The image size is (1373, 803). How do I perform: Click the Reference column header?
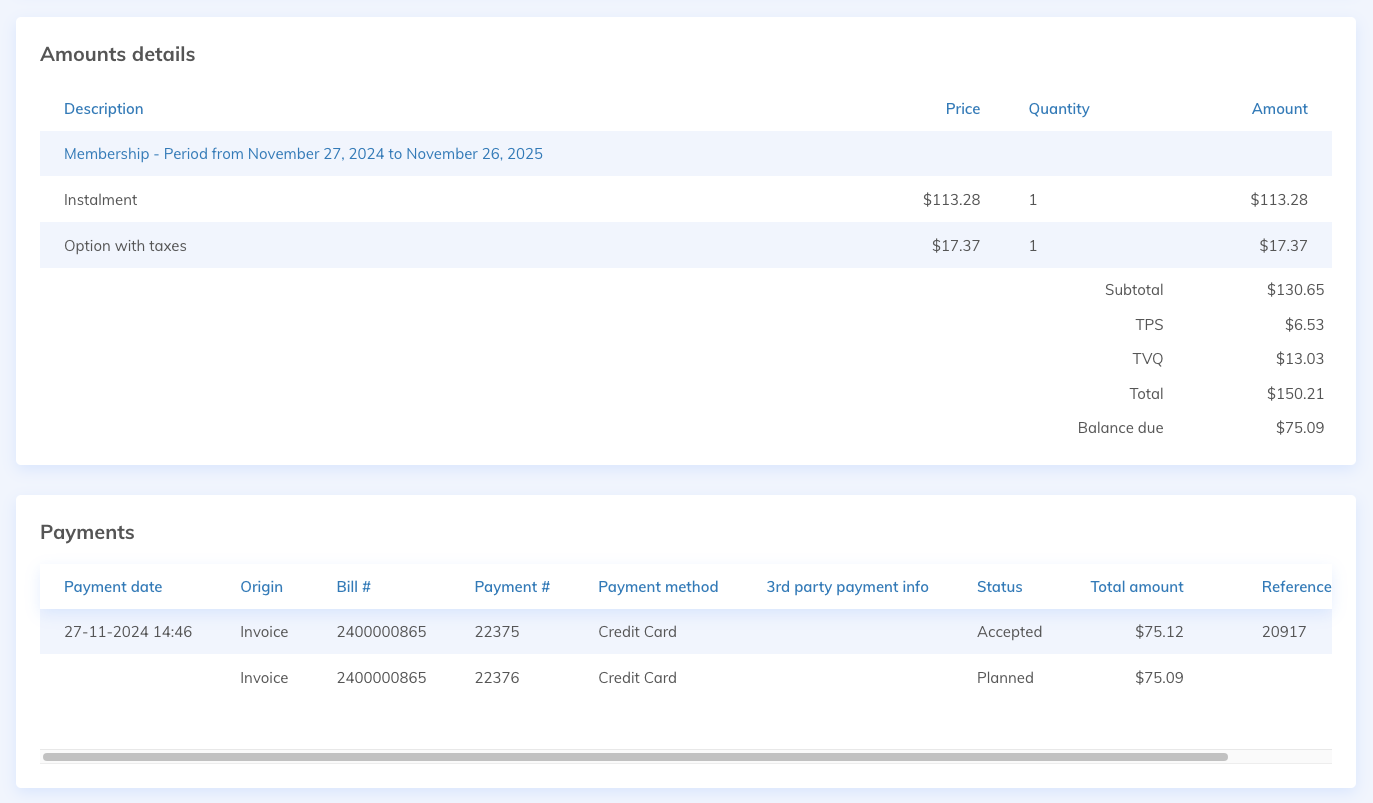click(1296, 587)
